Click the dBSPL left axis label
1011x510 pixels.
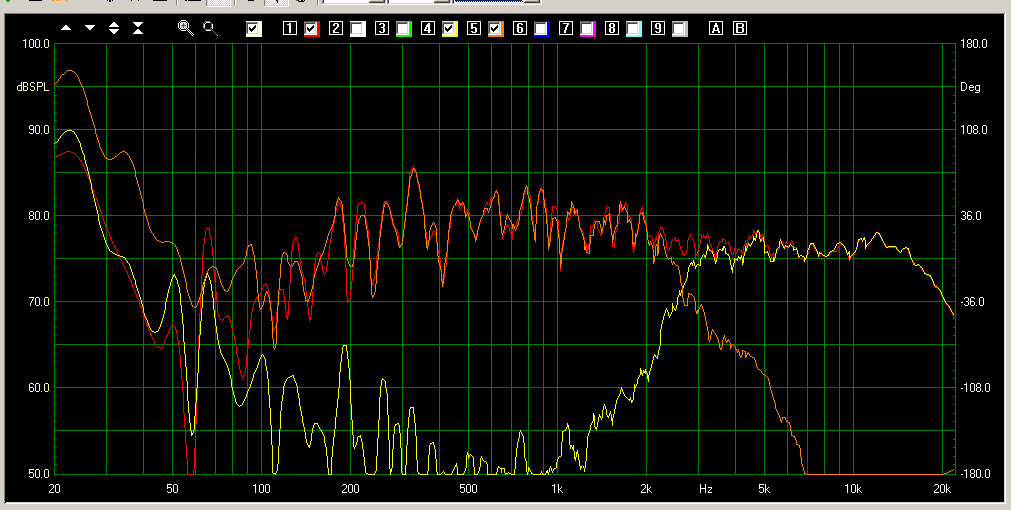pyautogui.click(x=32, y=87)
